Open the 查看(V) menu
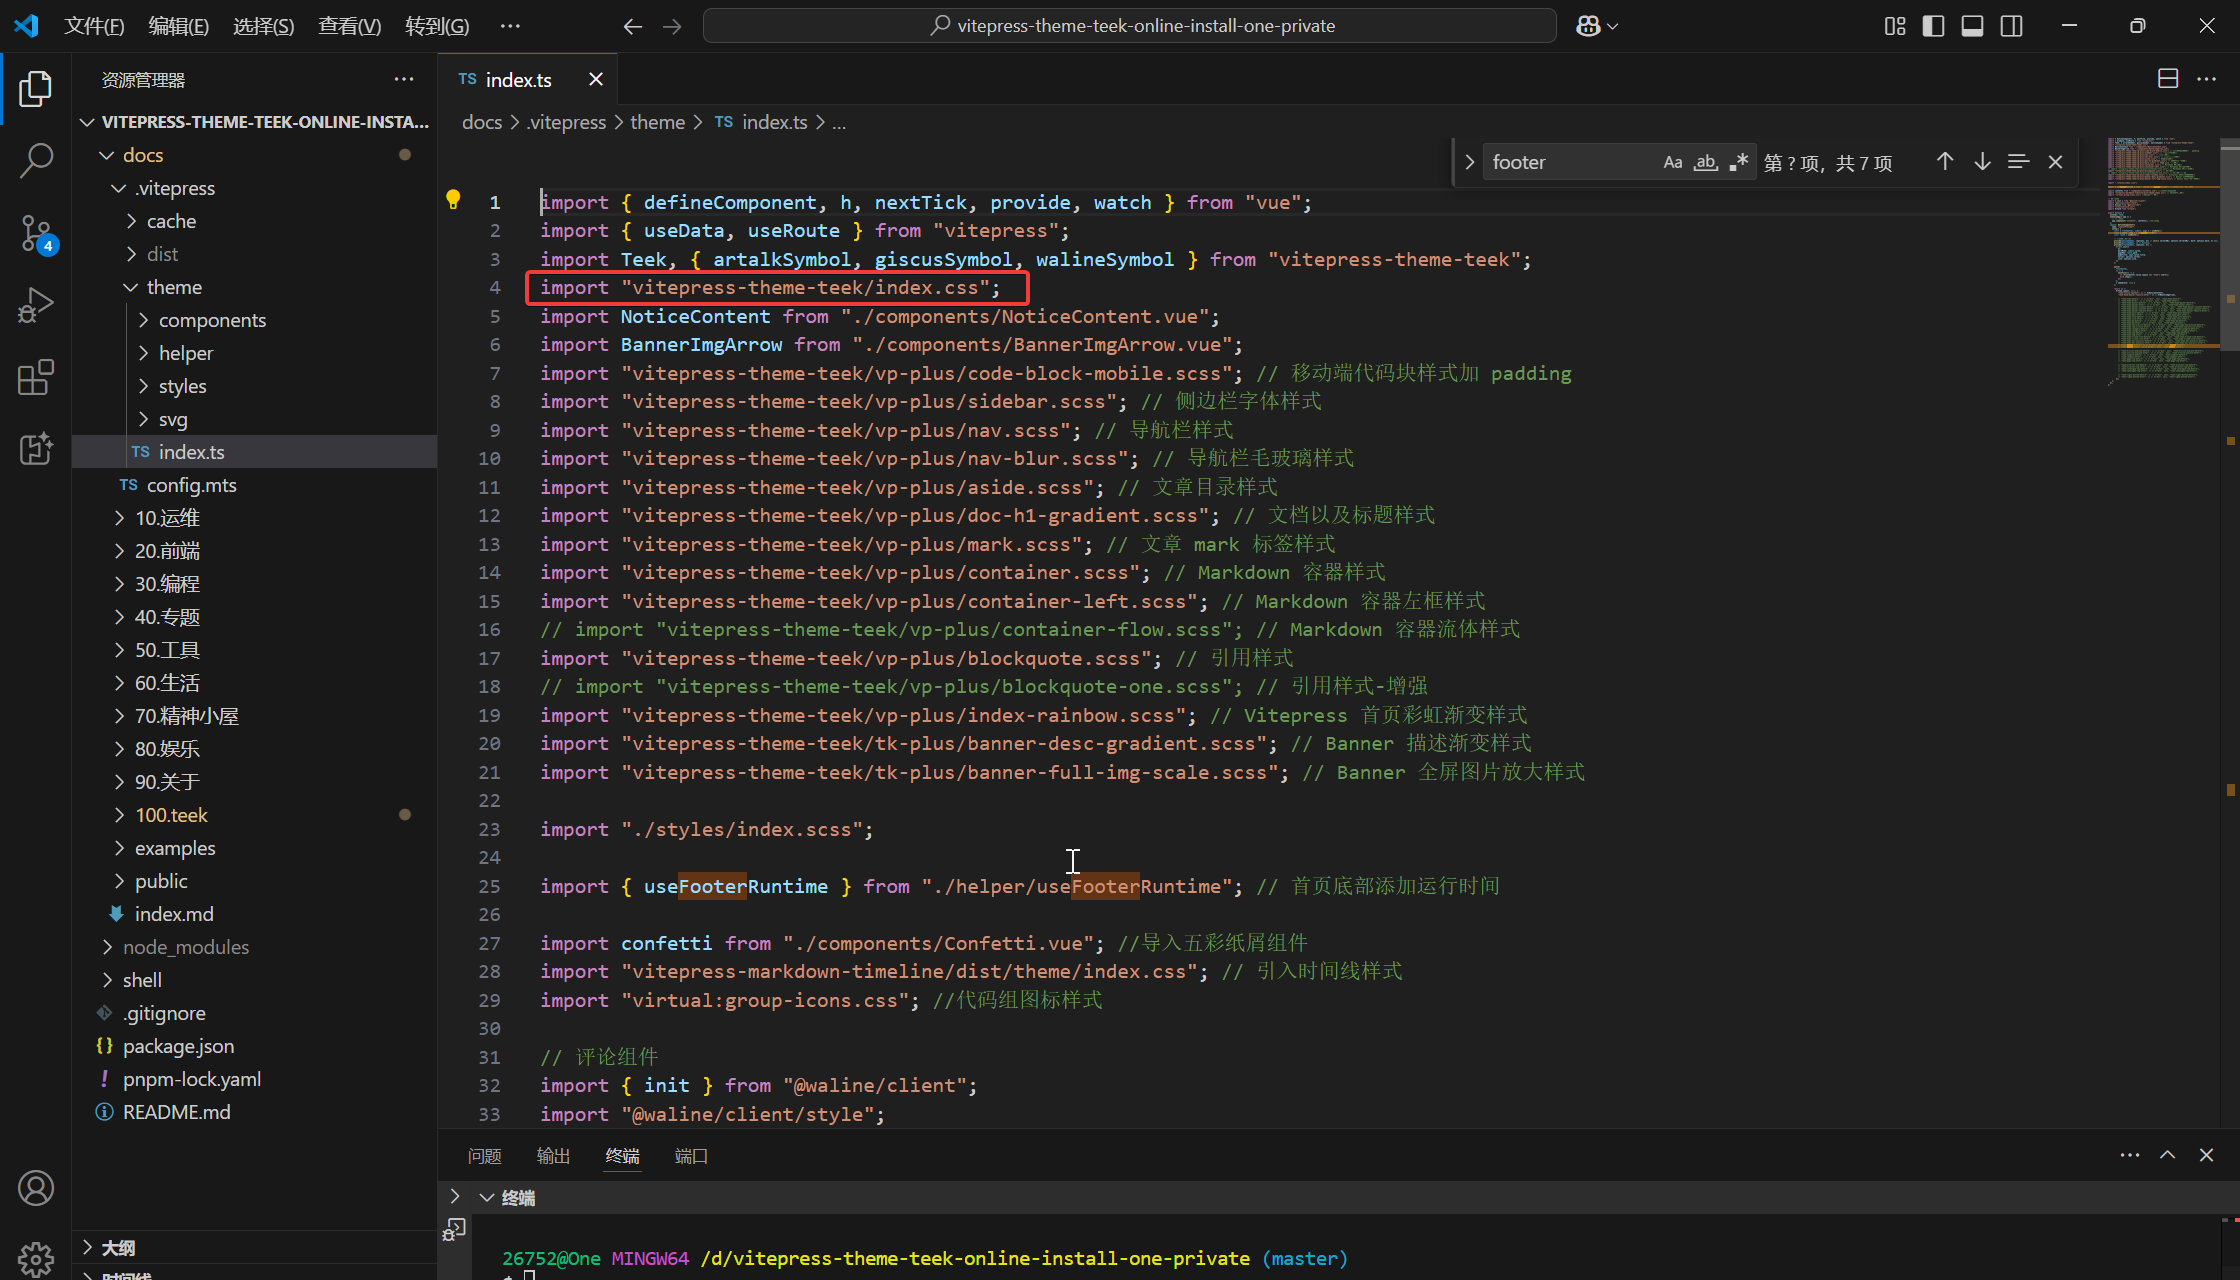The width and height of the screenshot is (2240, 1280). tap(349, 26)
